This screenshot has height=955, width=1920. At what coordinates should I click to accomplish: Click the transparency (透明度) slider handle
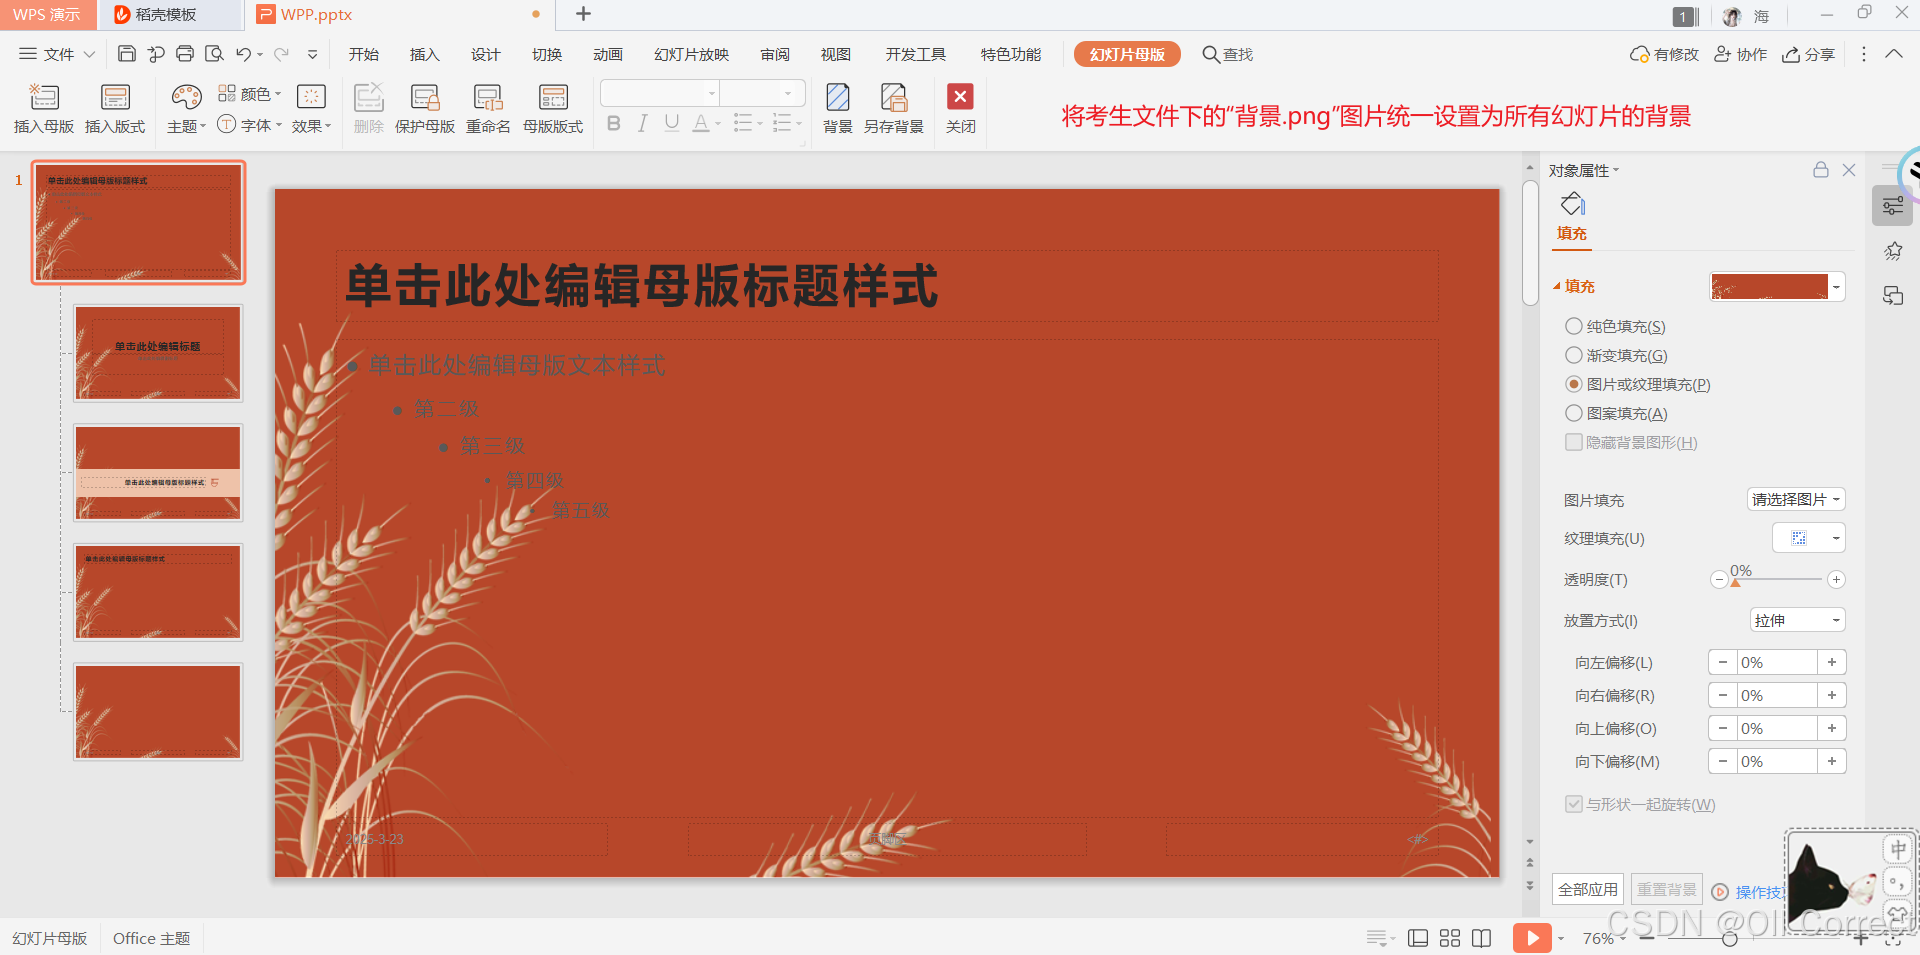[1735, 583]
